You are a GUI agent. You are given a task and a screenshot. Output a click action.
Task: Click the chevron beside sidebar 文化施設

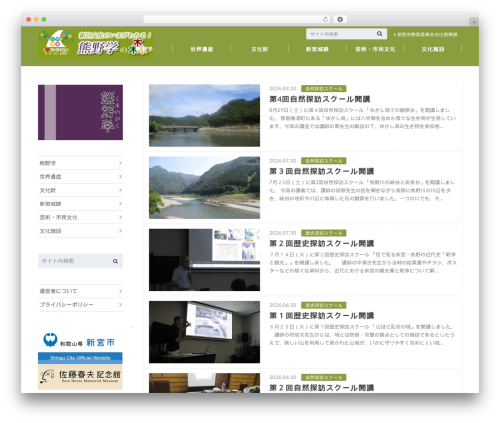point(120,231)
